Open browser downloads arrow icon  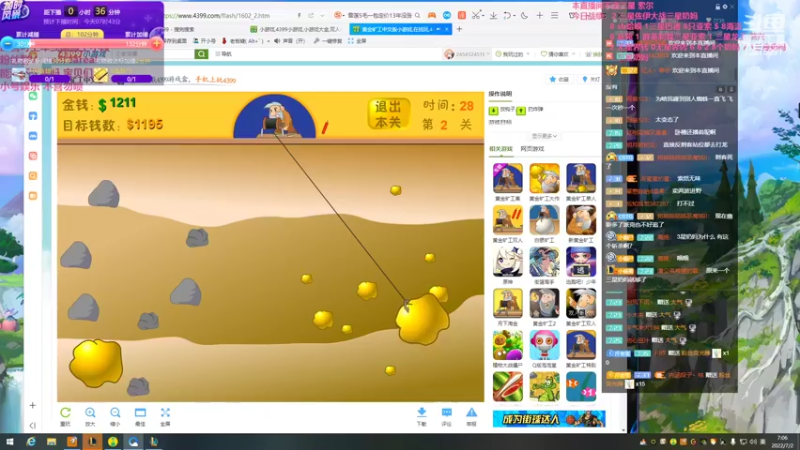pos(493,16)
